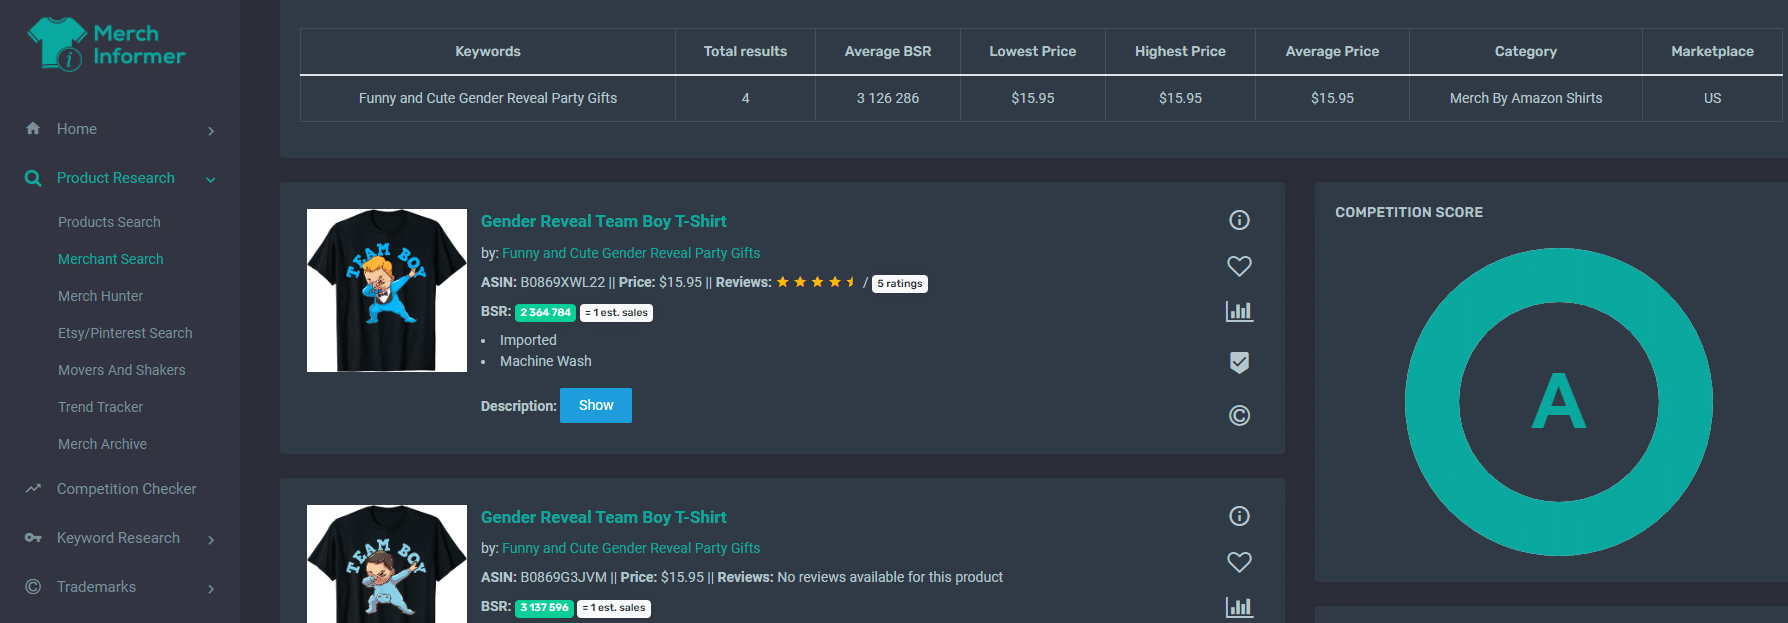Favorite product B0869XWL22 with heart icon

pos(1239,266)
